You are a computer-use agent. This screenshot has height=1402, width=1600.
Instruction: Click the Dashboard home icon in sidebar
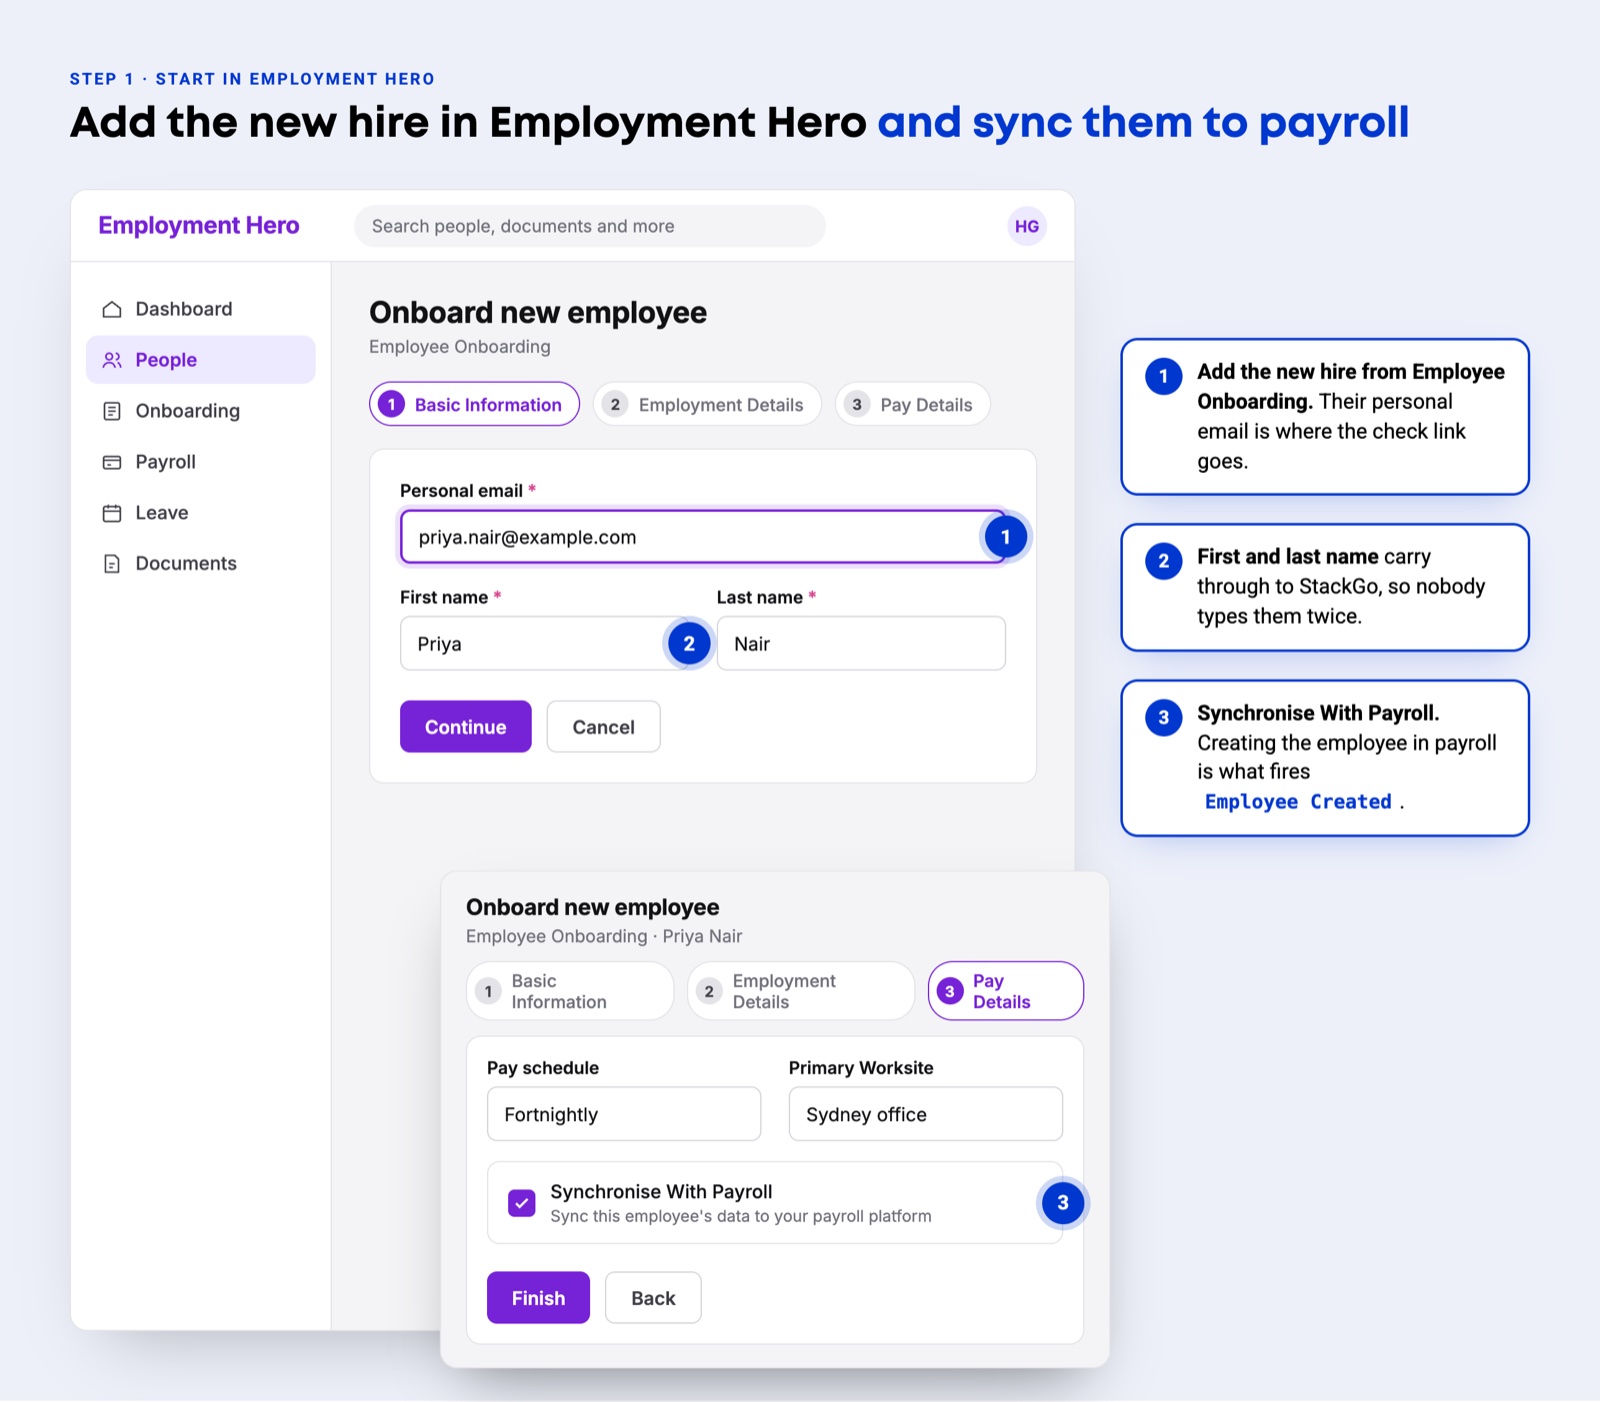click(112, 309)
